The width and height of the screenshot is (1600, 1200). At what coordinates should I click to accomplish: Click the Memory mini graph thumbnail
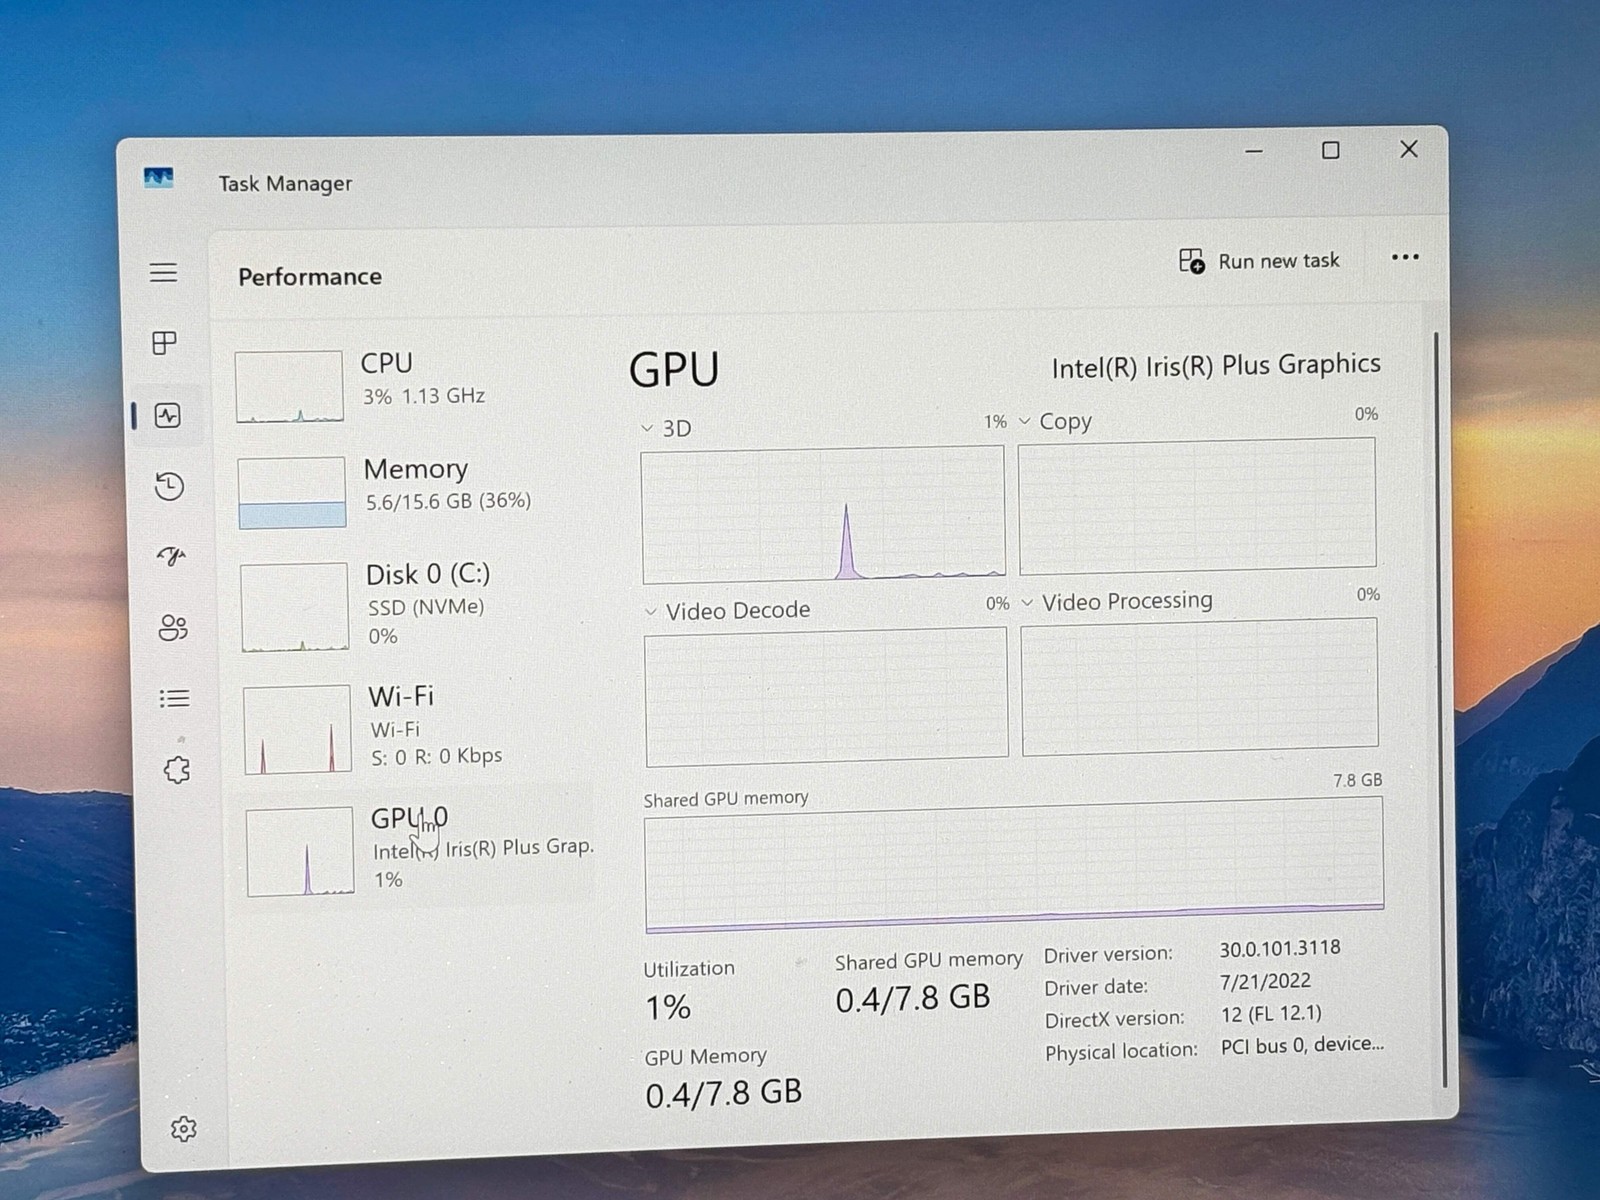[x=292, y=492]
